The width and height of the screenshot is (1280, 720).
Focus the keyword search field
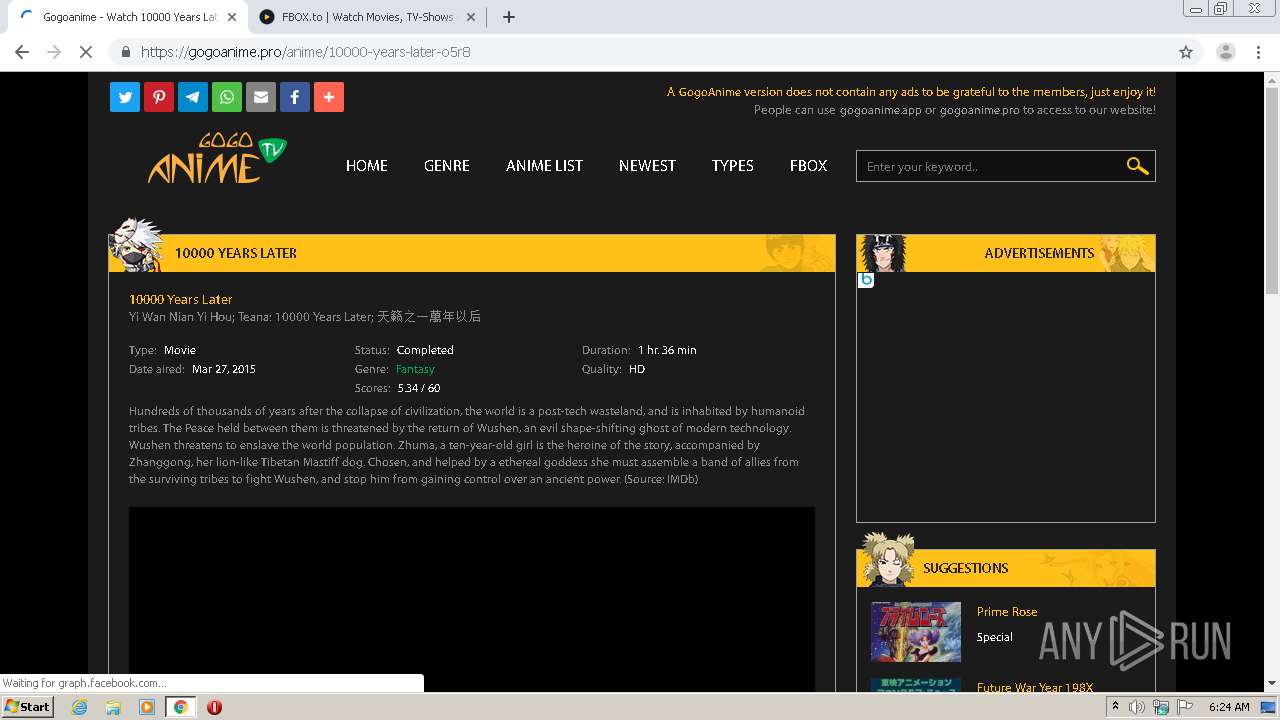(990, 166)
